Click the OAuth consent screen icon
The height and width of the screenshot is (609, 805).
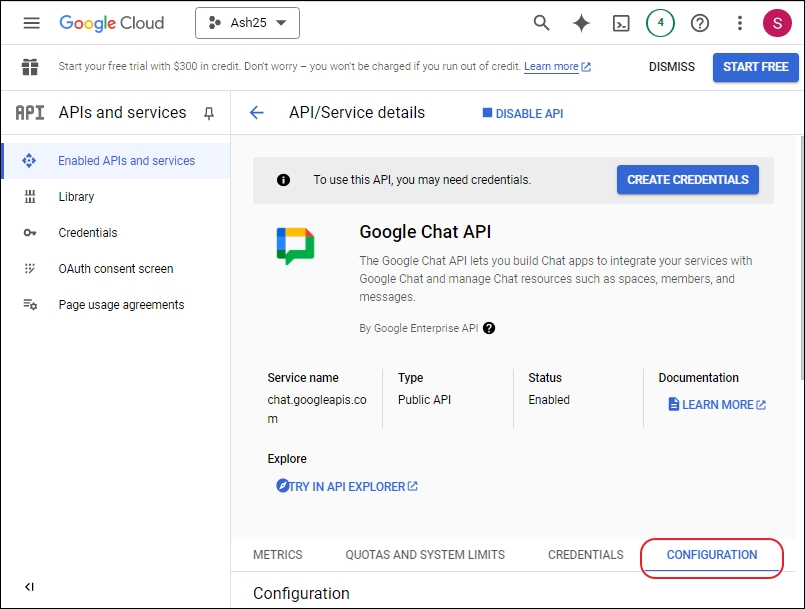coord(30,269)
